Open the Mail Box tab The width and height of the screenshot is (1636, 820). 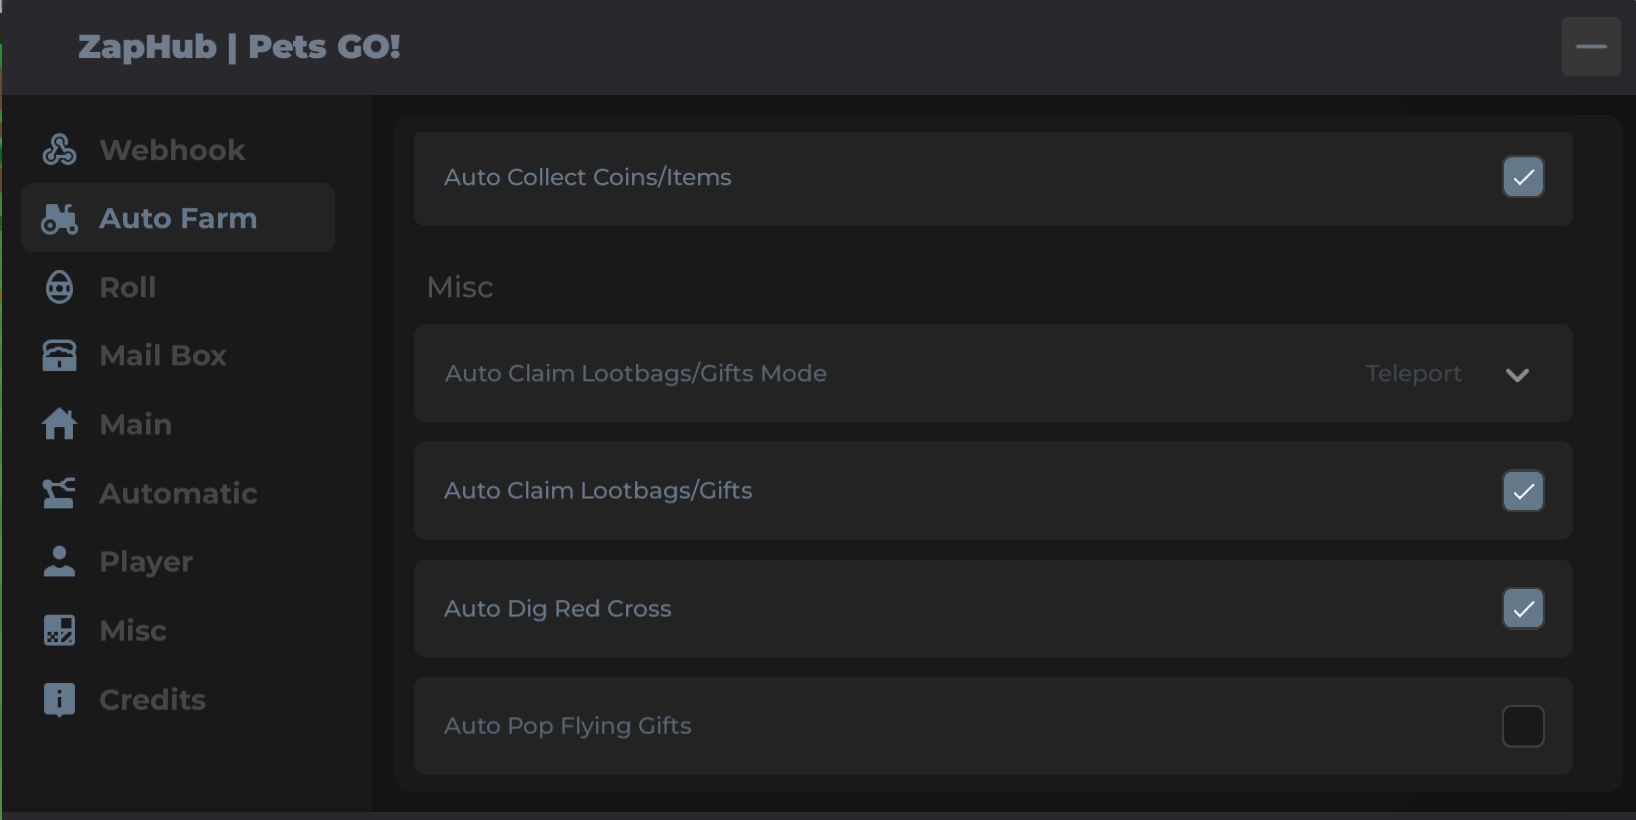pos(163,355)
